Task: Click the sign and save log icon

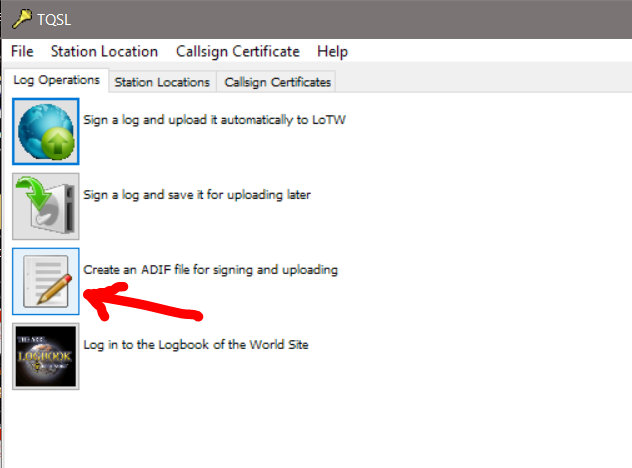Action: (46, 206)
